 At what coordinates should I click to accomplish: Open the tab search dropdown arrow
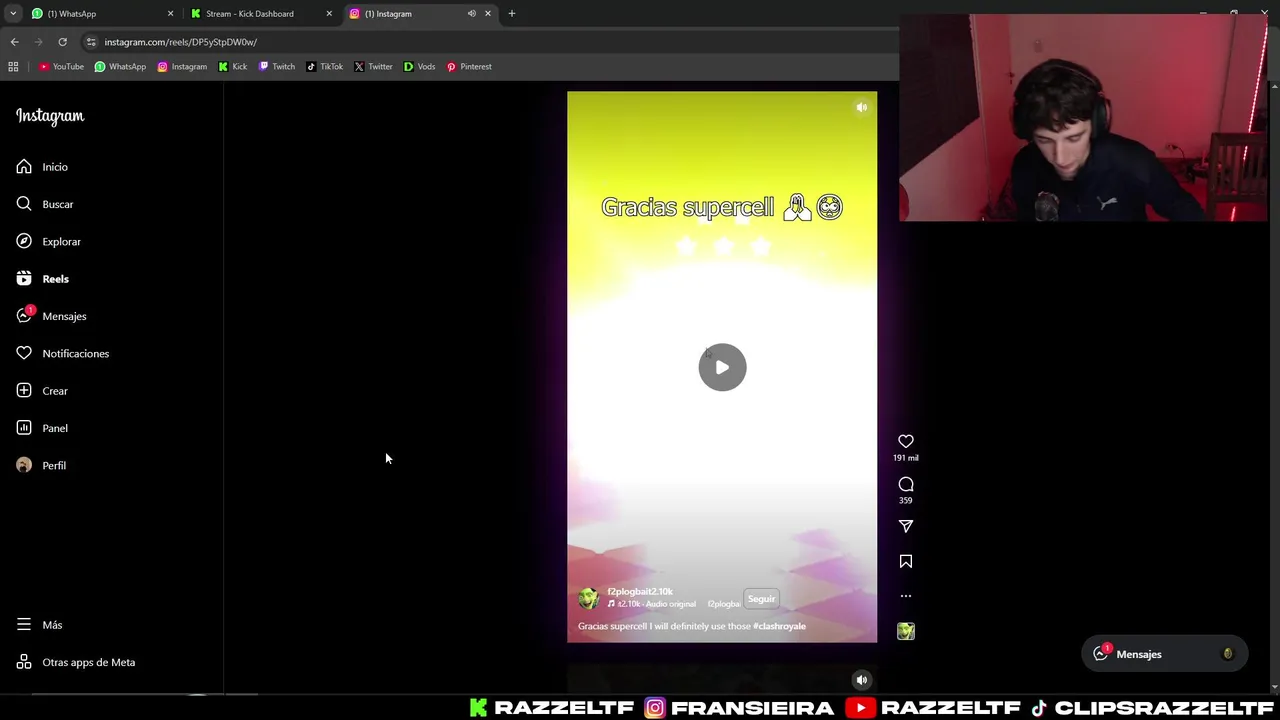tap(13, 14)
